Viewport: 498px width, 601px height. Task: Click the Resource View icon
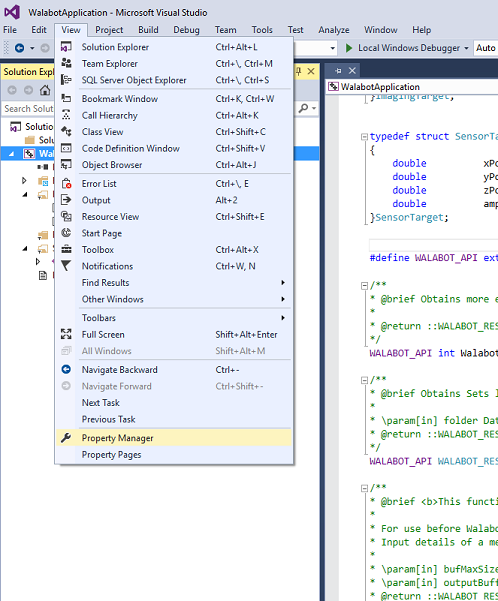click(x=66, y=216)
